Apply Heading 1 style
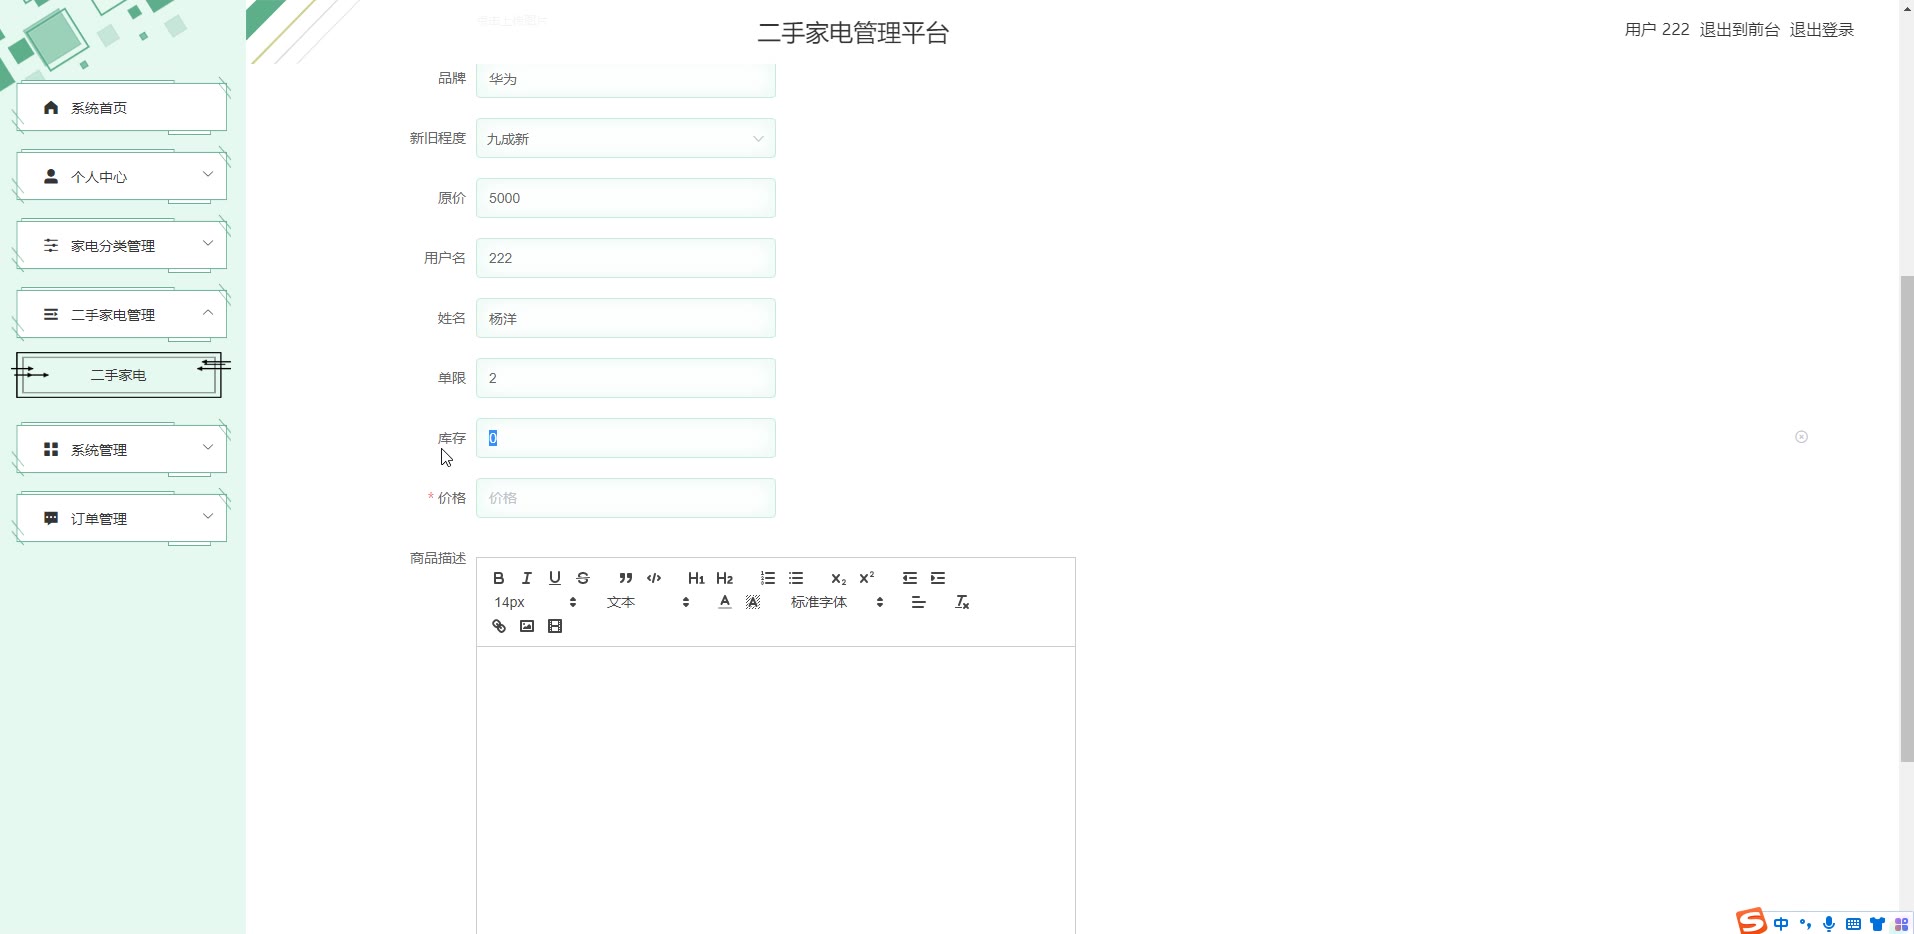Screen dimensions: 1914x934 tap(696, 578)
